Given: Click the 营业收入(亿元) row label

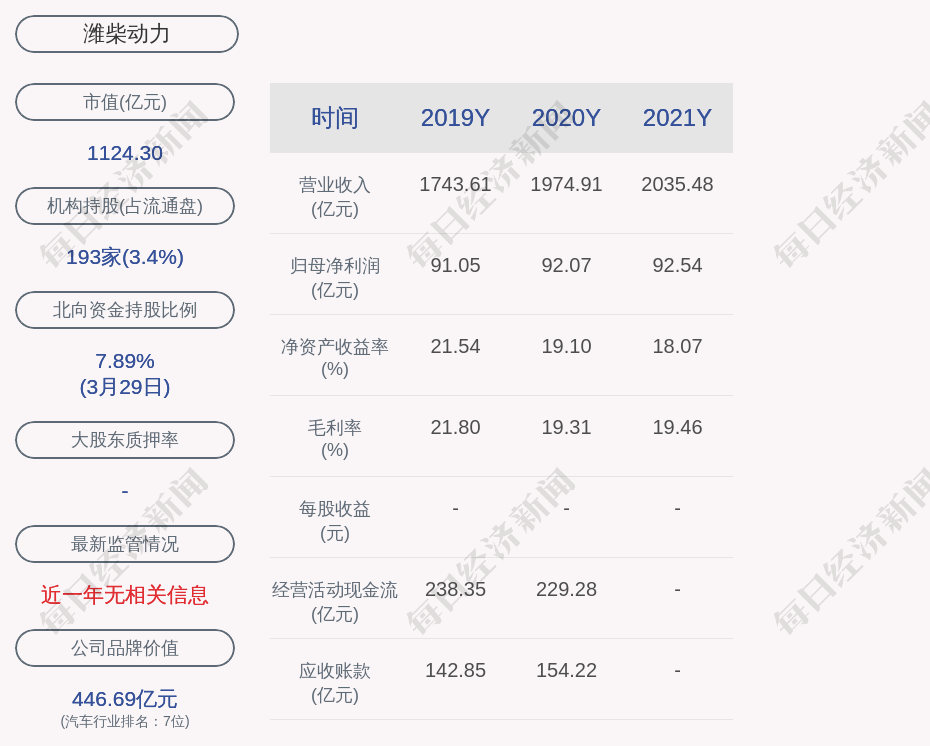Looking at the screenshot, I should [x=335, y=197].
